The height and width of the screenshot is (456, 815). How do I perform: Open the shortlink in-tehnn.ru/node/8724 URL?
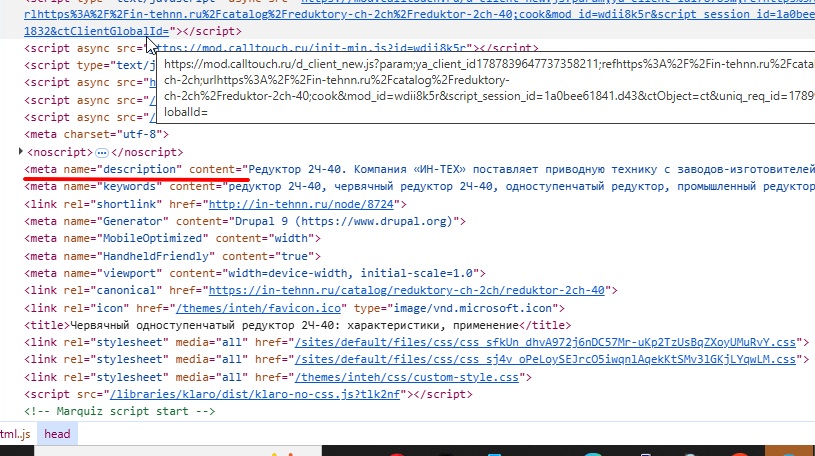click(x=301, y=204)
